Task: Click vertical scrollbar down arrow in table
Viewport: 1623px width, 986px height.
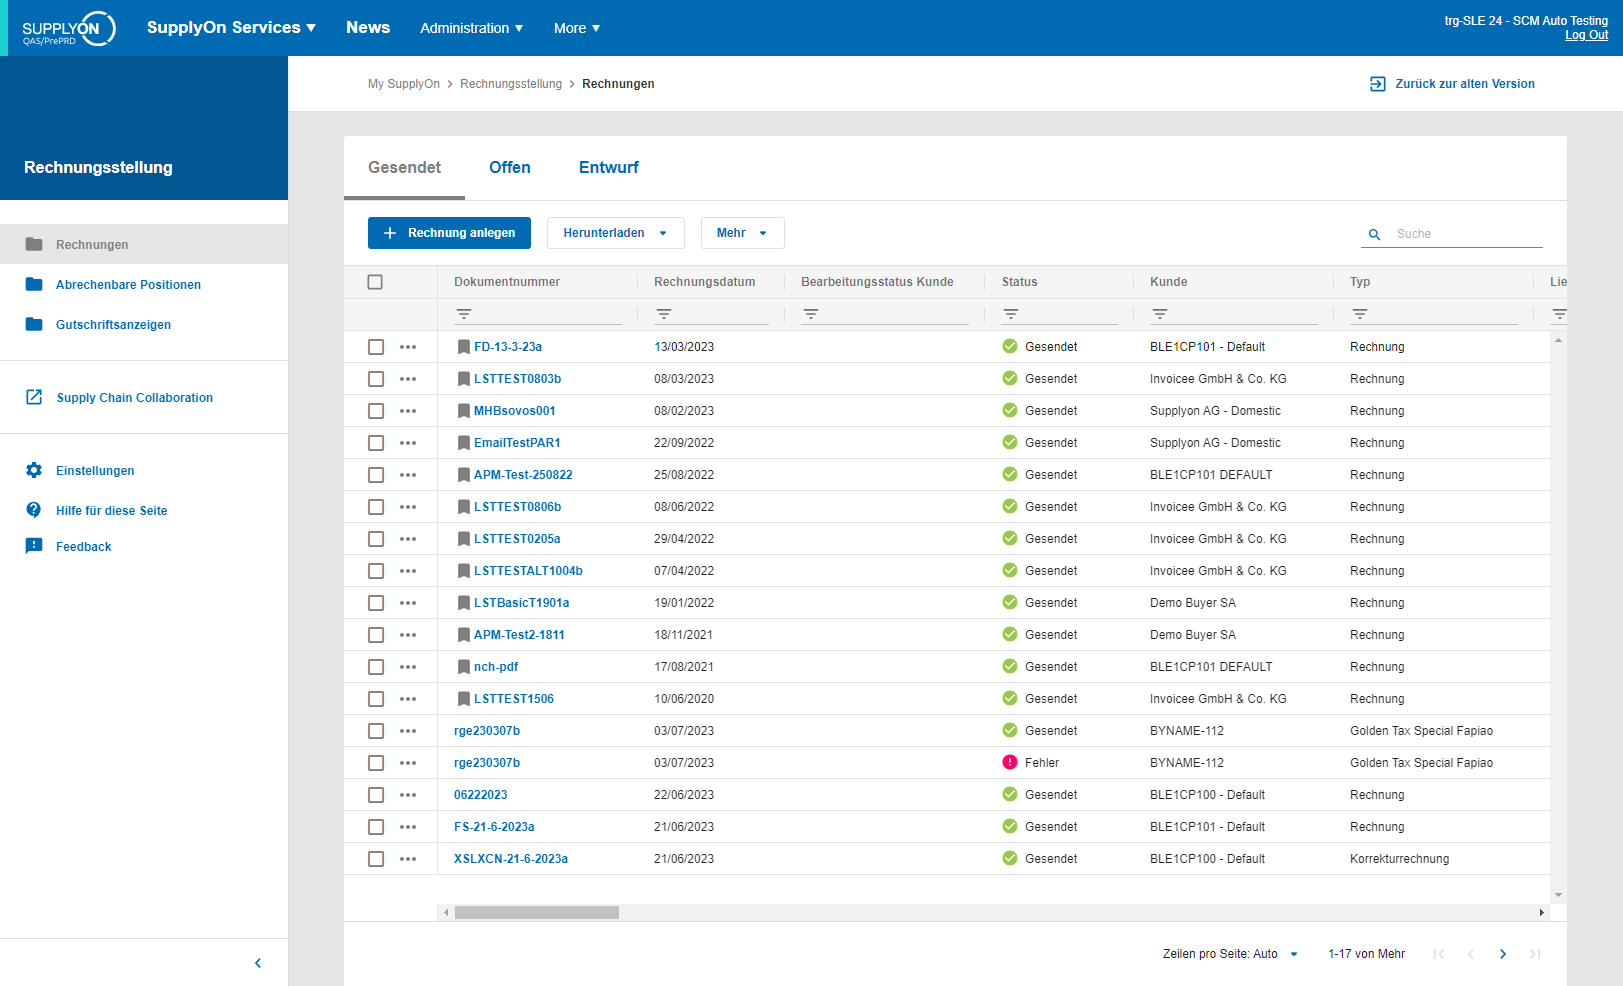Action: 1558,895
